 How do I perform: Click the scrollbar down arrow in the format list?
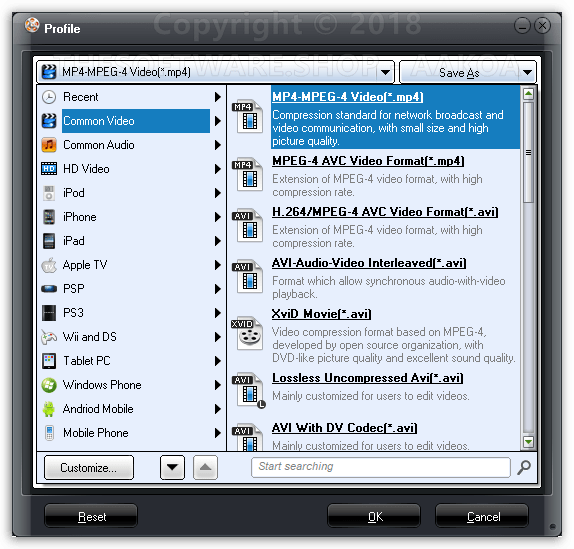click(x=528, y=441)
